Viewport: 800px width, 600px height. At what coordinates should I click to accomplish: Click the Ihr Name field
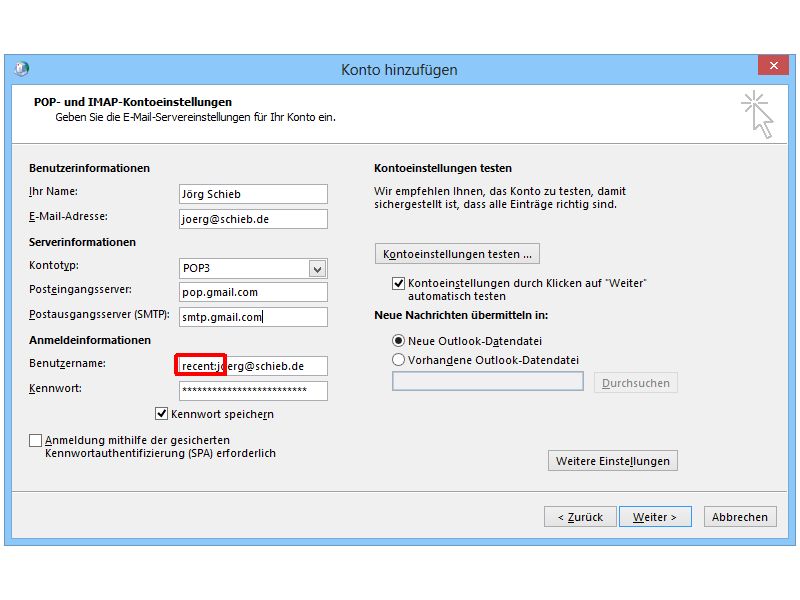pos(253,194)
